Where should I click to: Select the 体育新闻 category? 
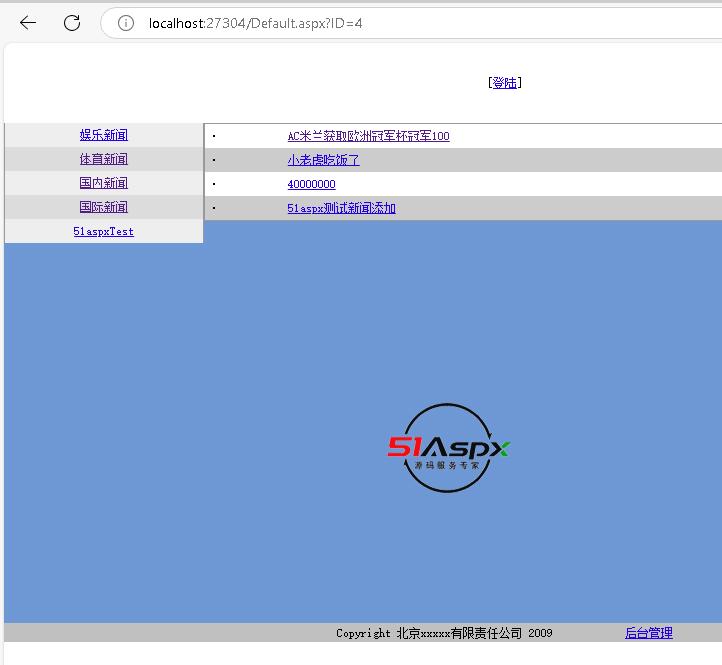(x=104, y=159)
